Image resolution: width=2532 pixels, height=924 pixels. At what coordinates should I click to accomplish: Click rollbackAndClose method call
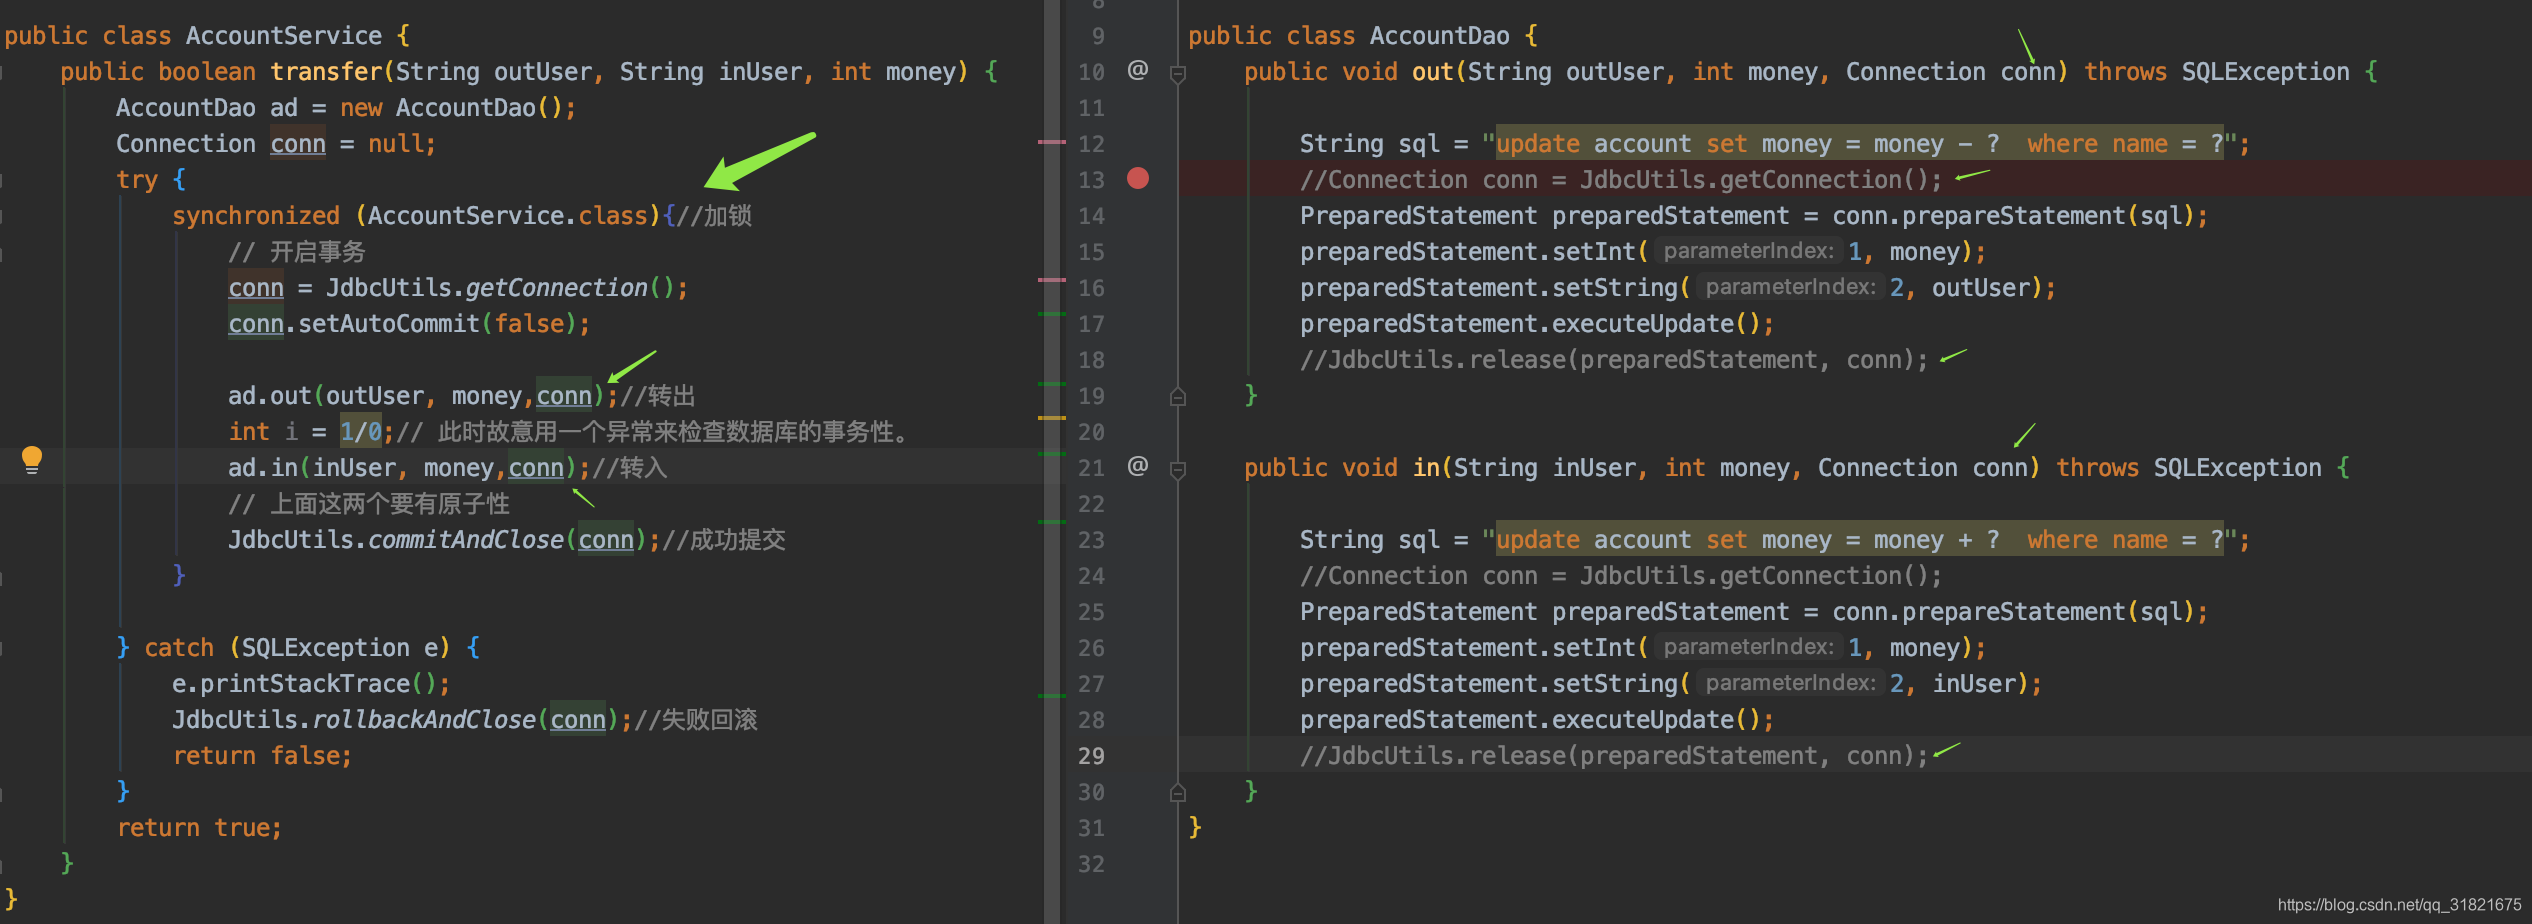pyautogui.click(x=424, y=720)
